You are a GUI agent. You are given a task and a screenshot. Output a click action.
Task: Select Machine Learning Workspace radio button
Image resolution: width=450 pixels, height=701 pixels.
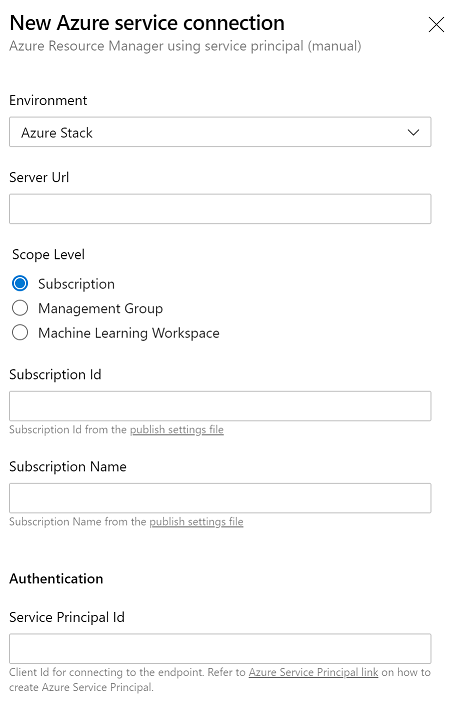click(20, 333)
